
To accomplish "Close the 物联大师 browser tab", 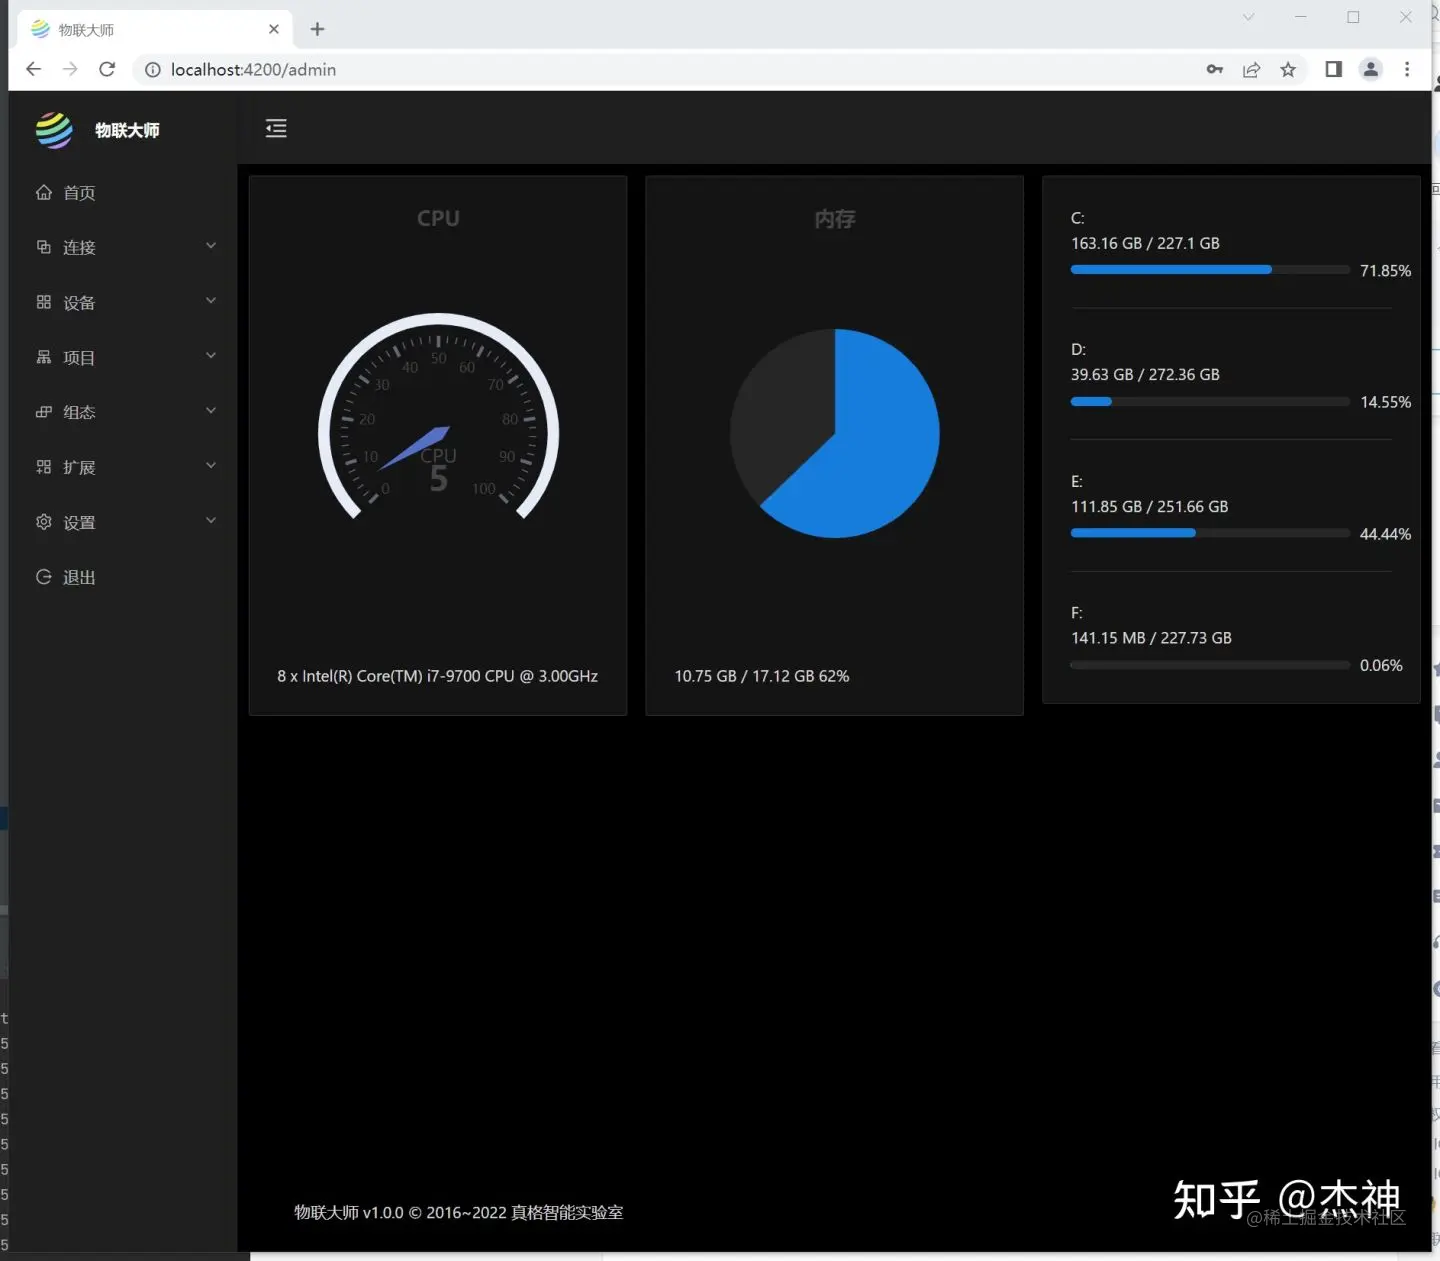I will pos(274,29).
